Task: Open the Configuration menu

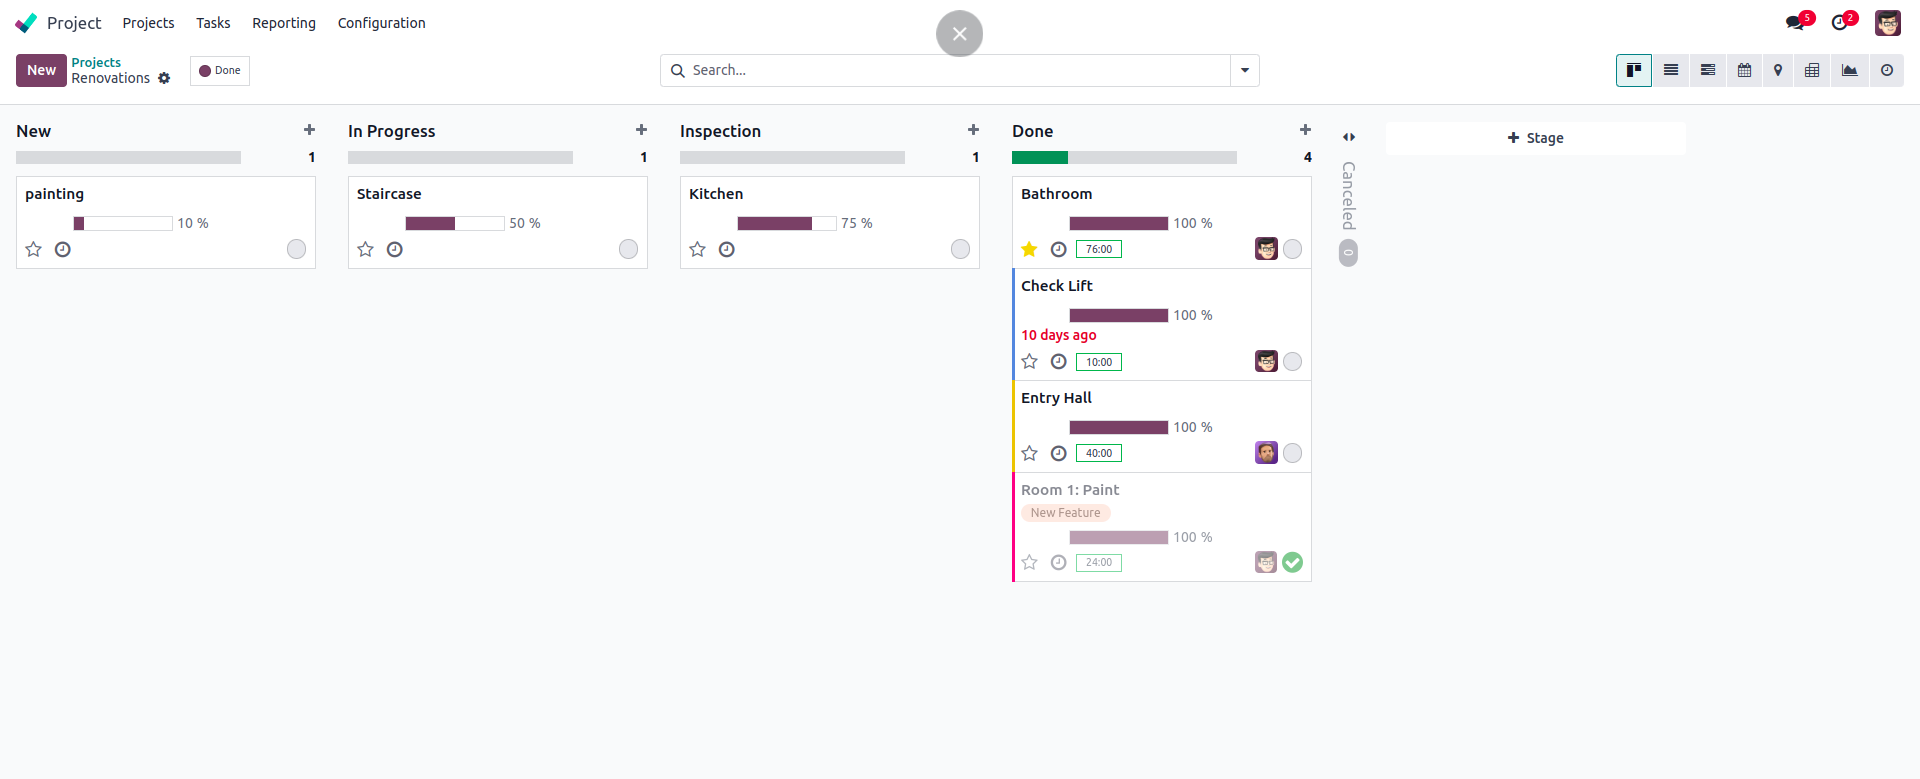Action: 381,23
